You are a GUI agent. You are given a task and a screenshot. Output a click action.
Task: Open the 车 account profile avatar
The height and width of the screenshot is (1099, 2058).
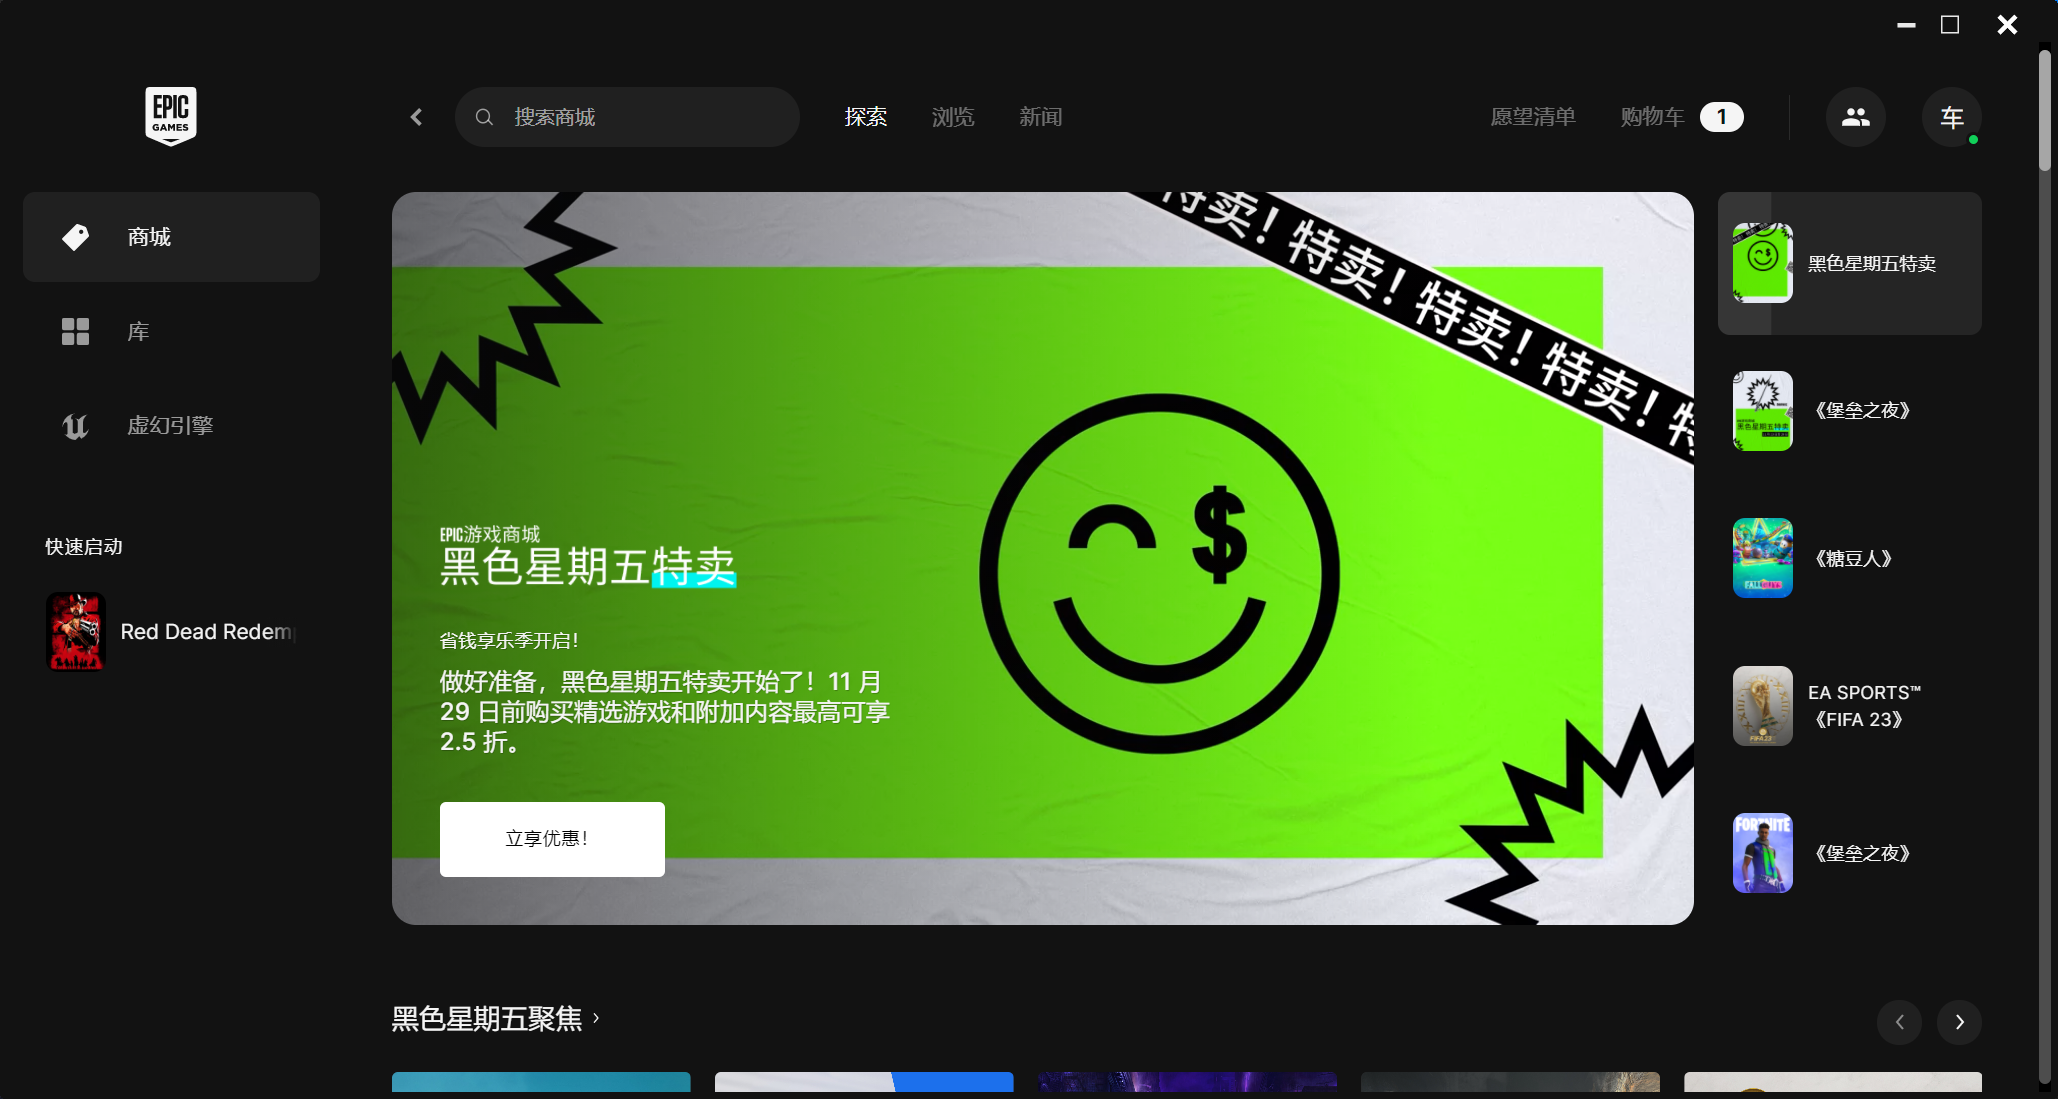tap(1952, 117)
